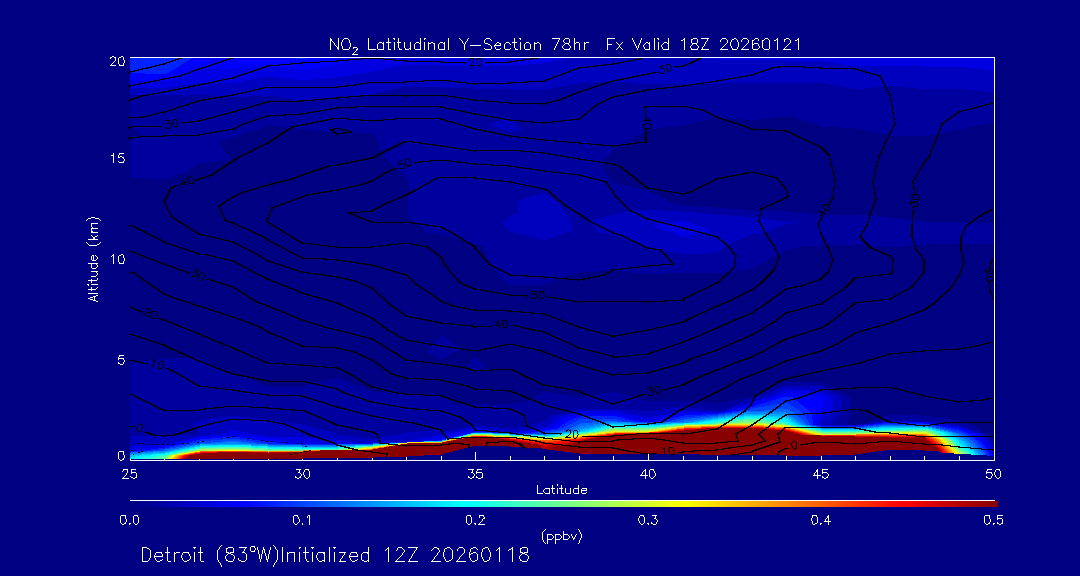Click the 0.1 label on the color scale
Image resolution: width=1080 pixels, height=576 pixels.
[302, 520]
